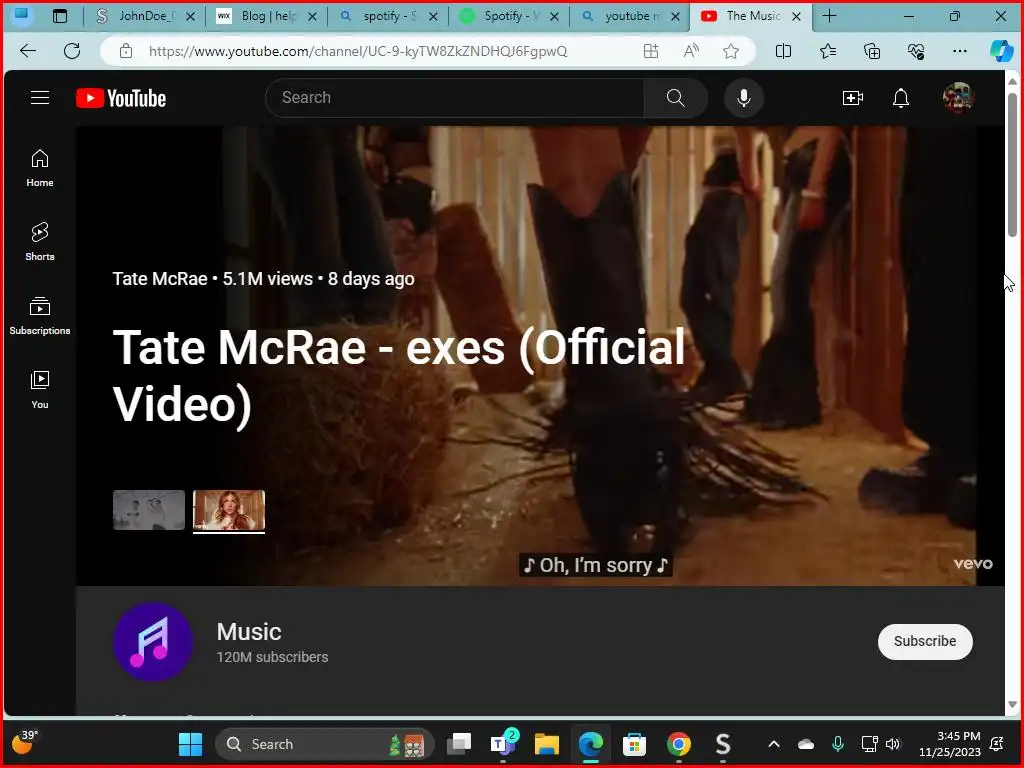Toggle split screen view icon

coord(783,51)
